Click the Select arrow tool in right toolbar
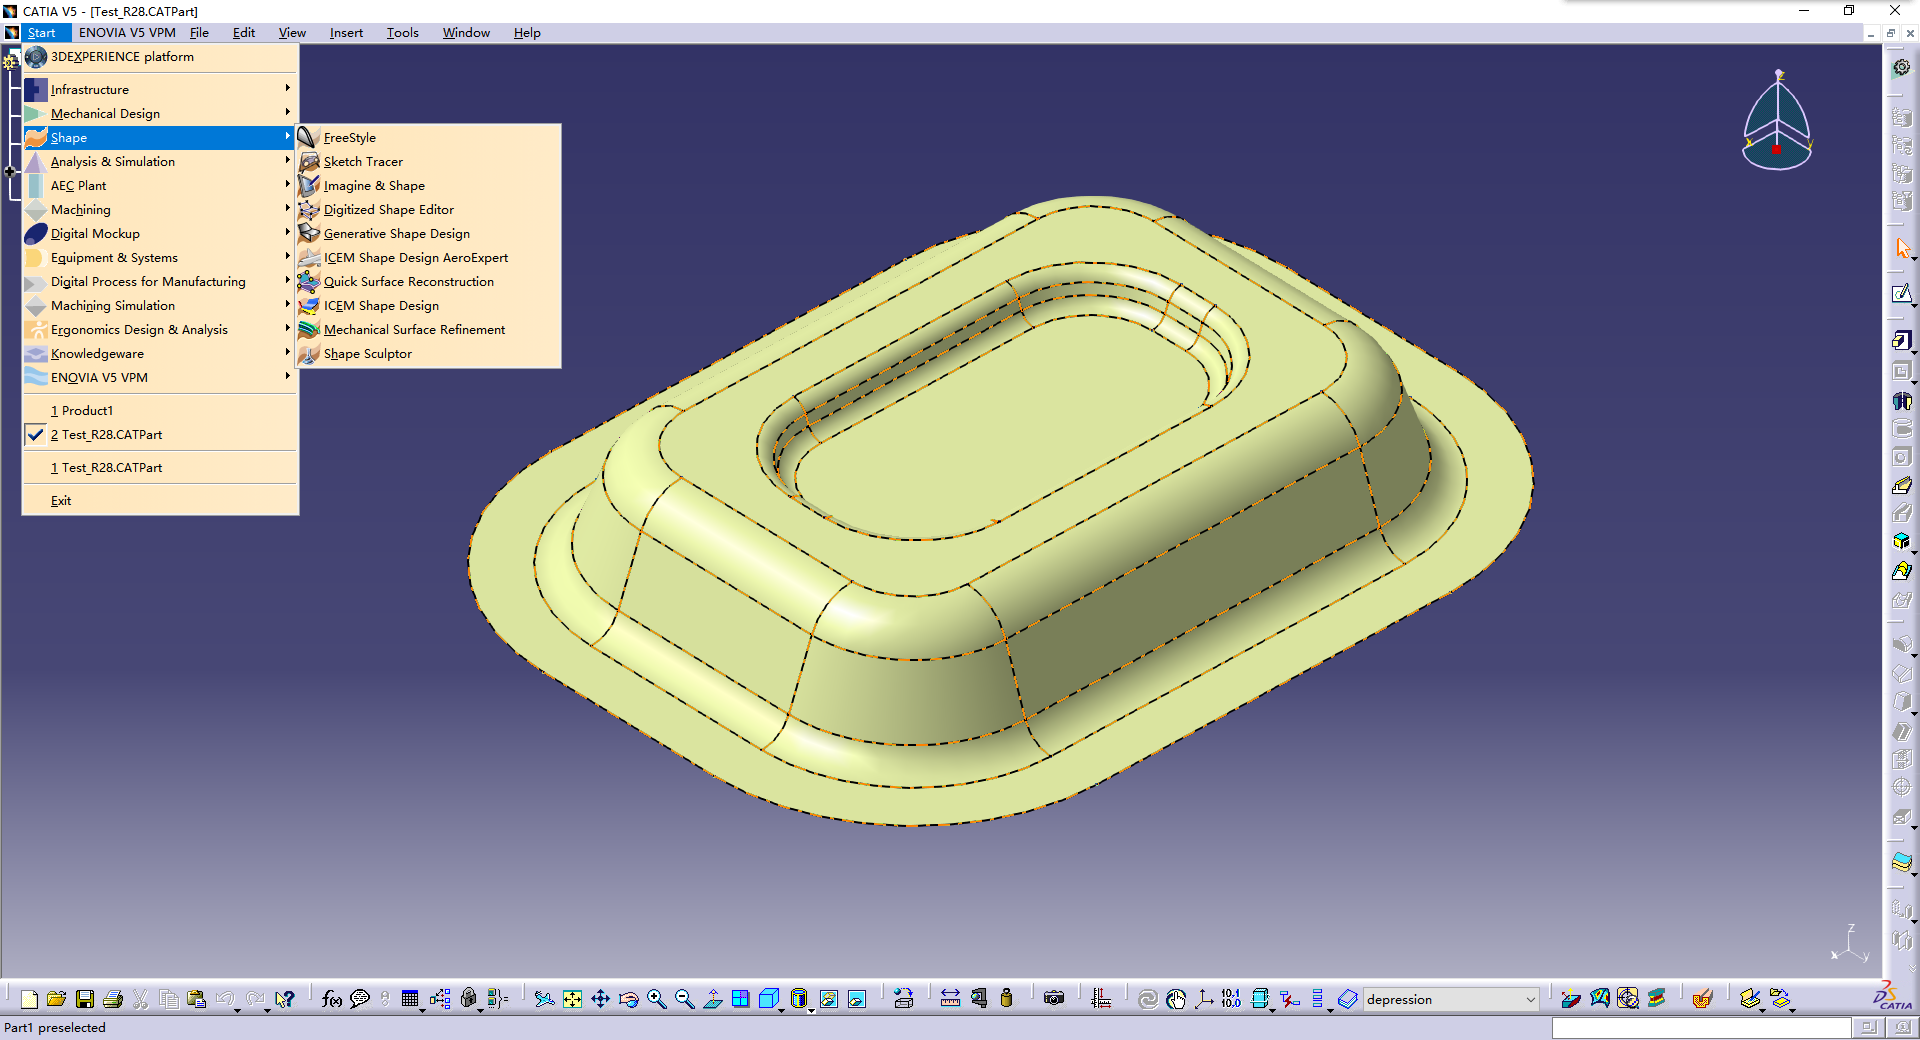 (x=1902, y=248)
